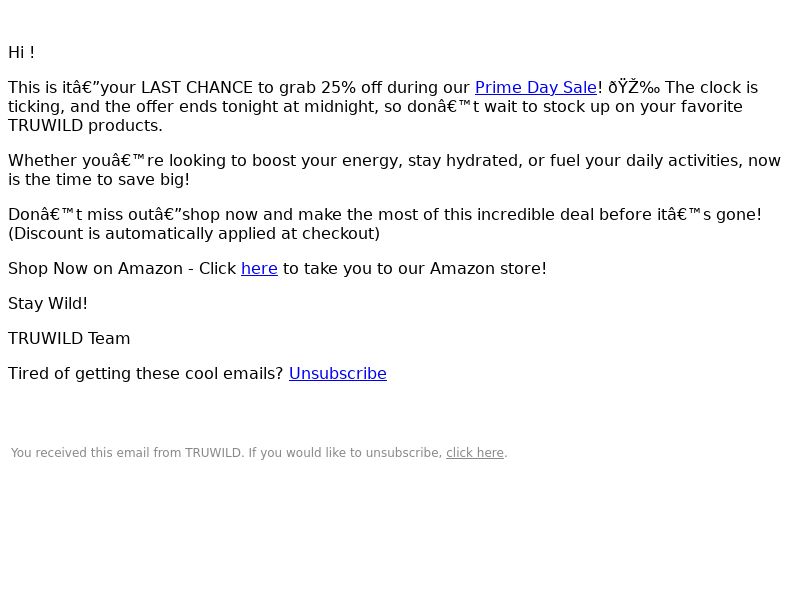Click the 'TRUWILD products.' text

(85, 126)
